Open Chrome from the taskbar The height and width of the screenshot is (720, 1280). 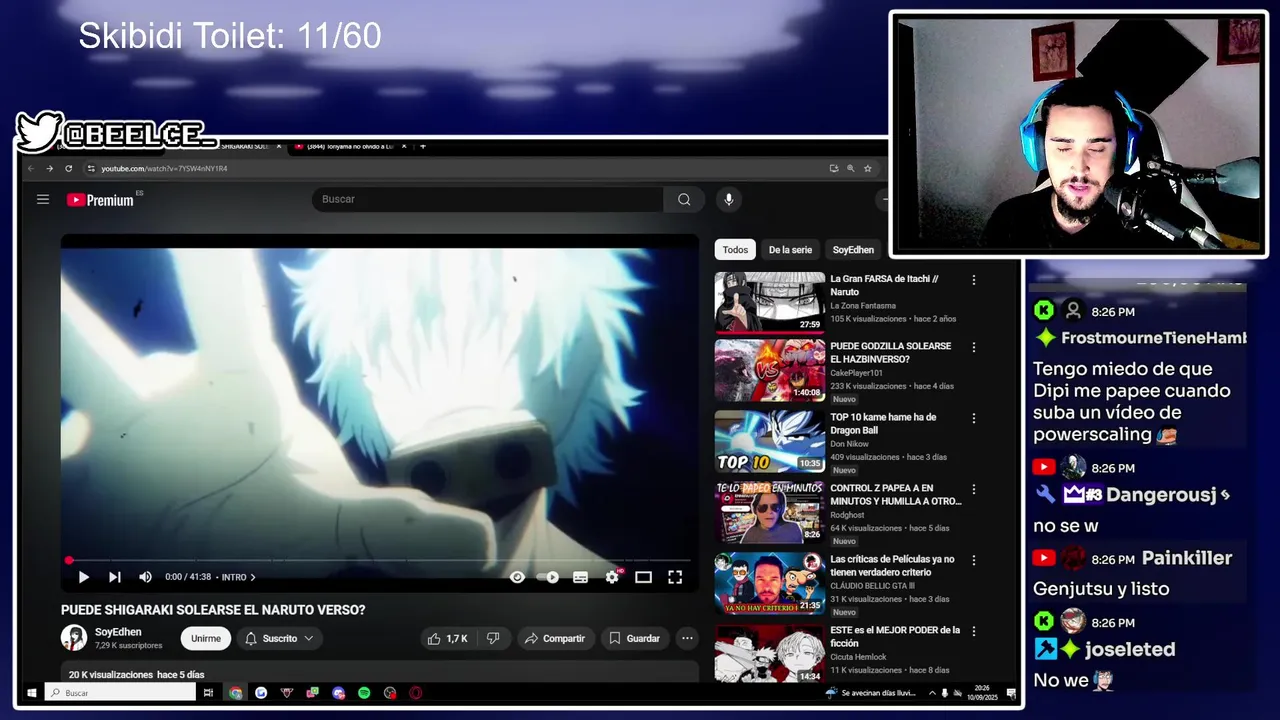tap(235, 692)
